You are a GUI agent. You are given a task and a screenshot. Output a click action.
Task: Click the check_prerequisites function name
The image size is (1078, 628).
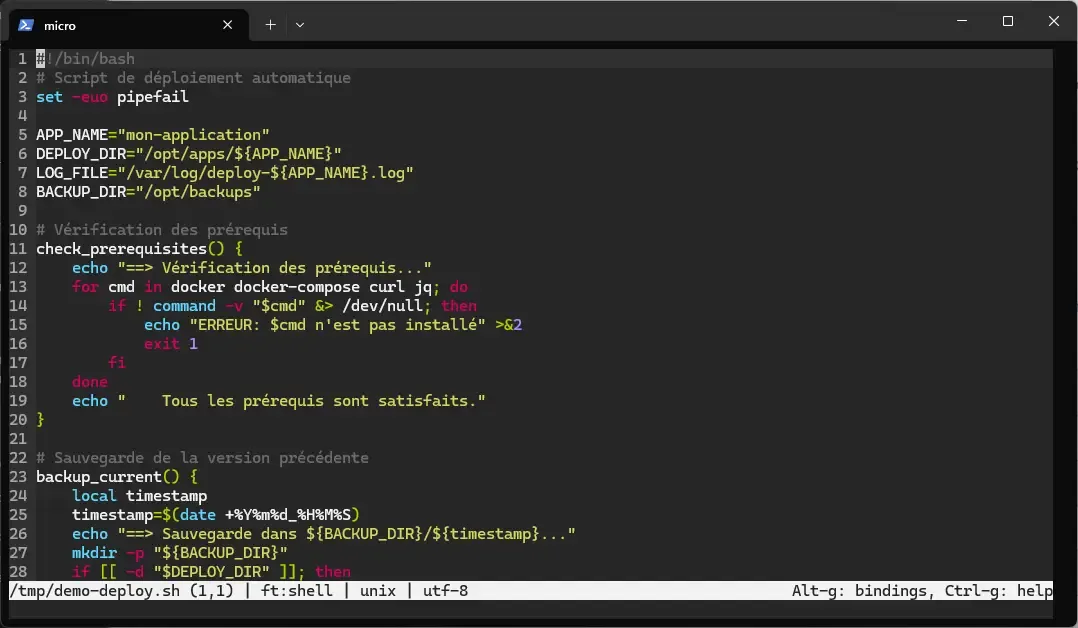tap(120, 248)
